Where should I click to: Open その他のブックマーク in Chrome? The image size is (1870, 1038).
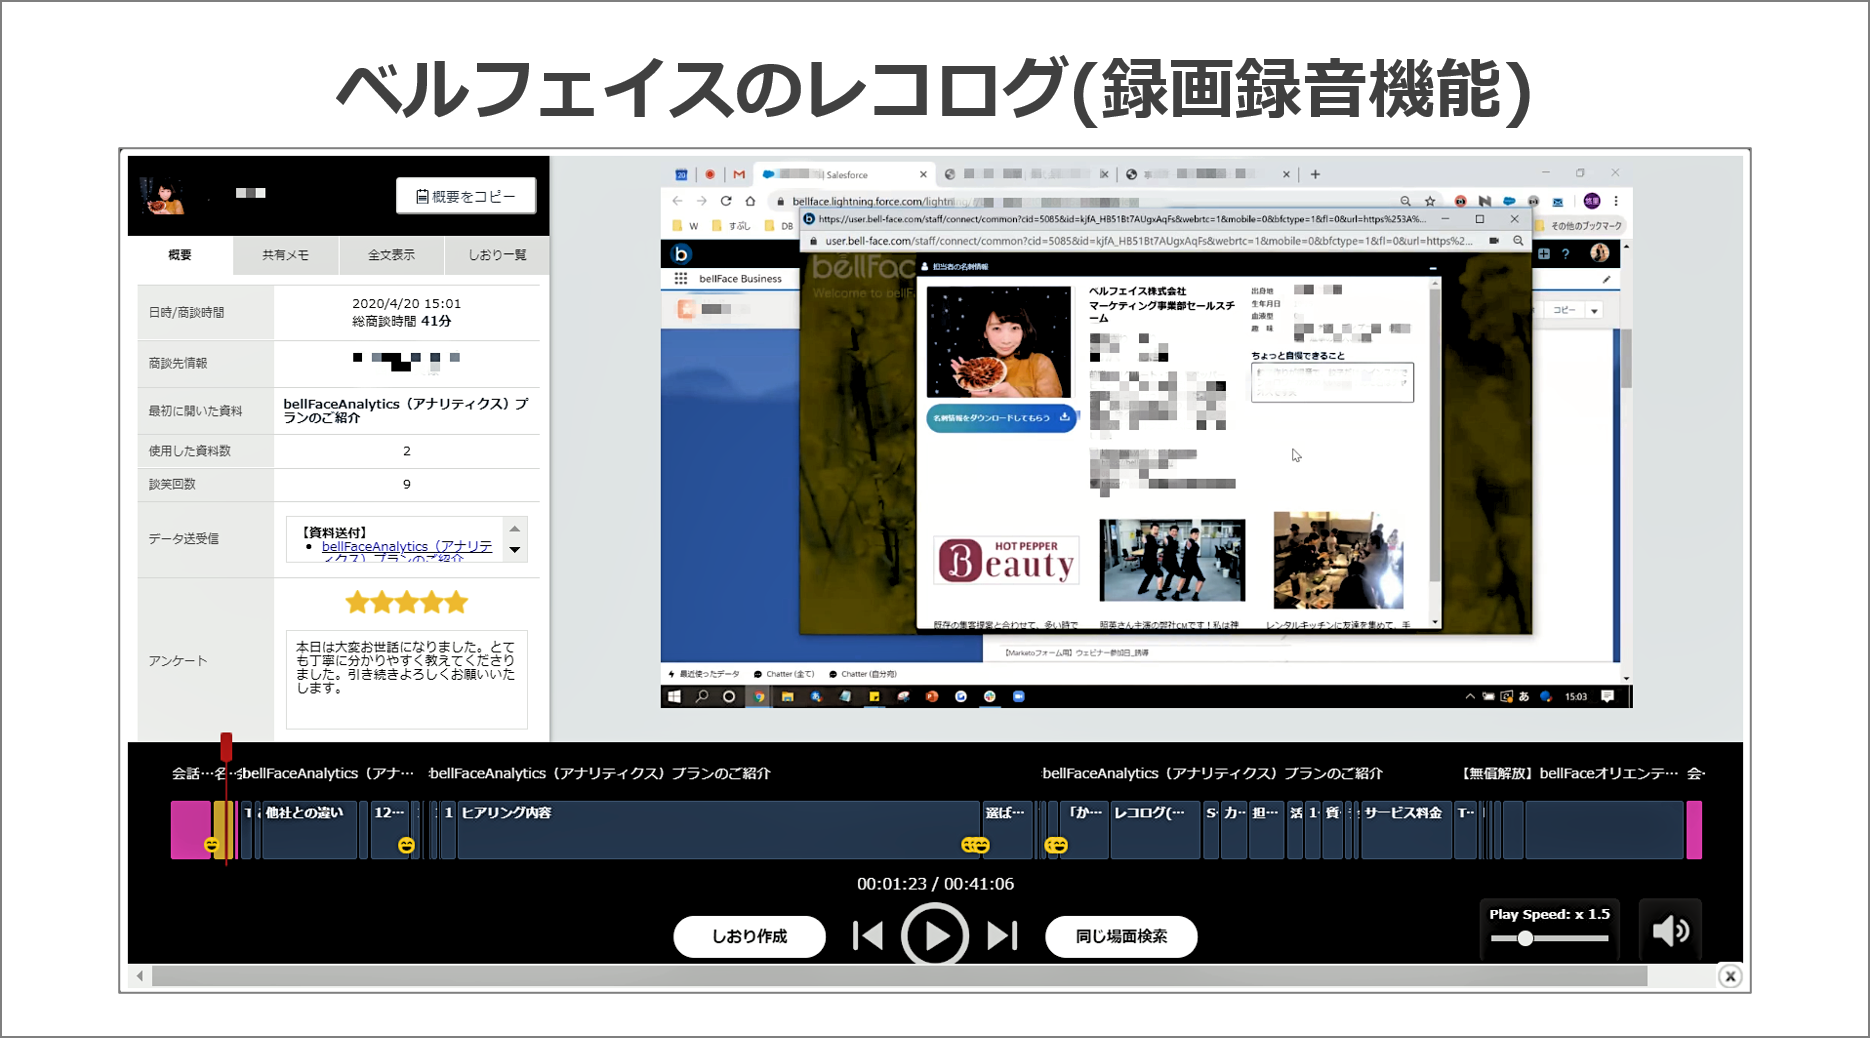click(1585, 225)
